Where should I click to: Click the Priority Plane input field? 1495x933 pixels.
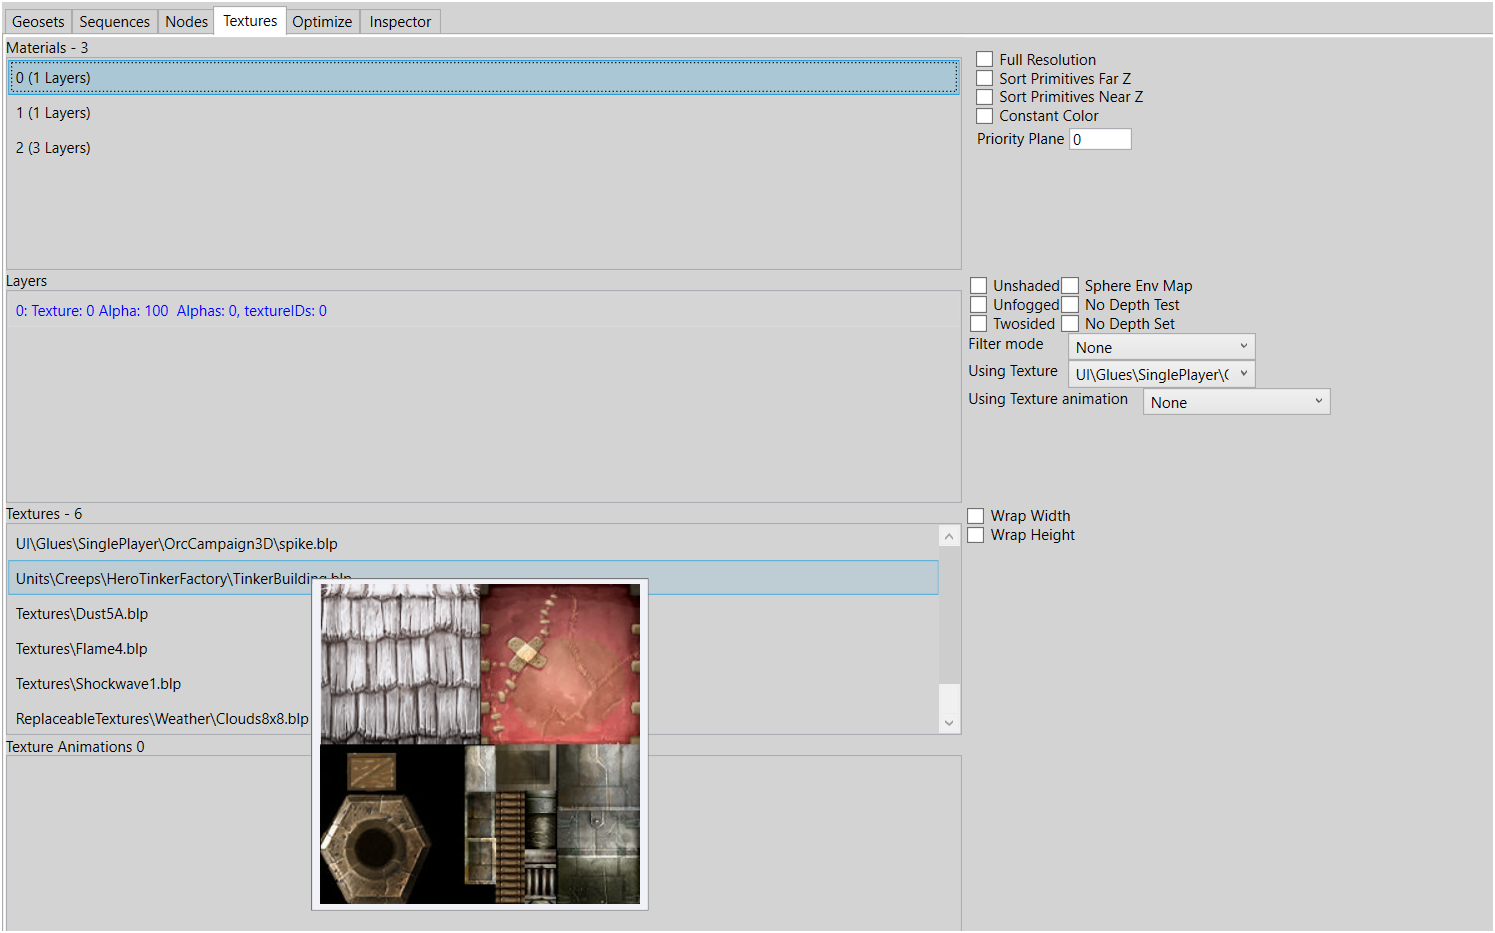click(1100, 139)
